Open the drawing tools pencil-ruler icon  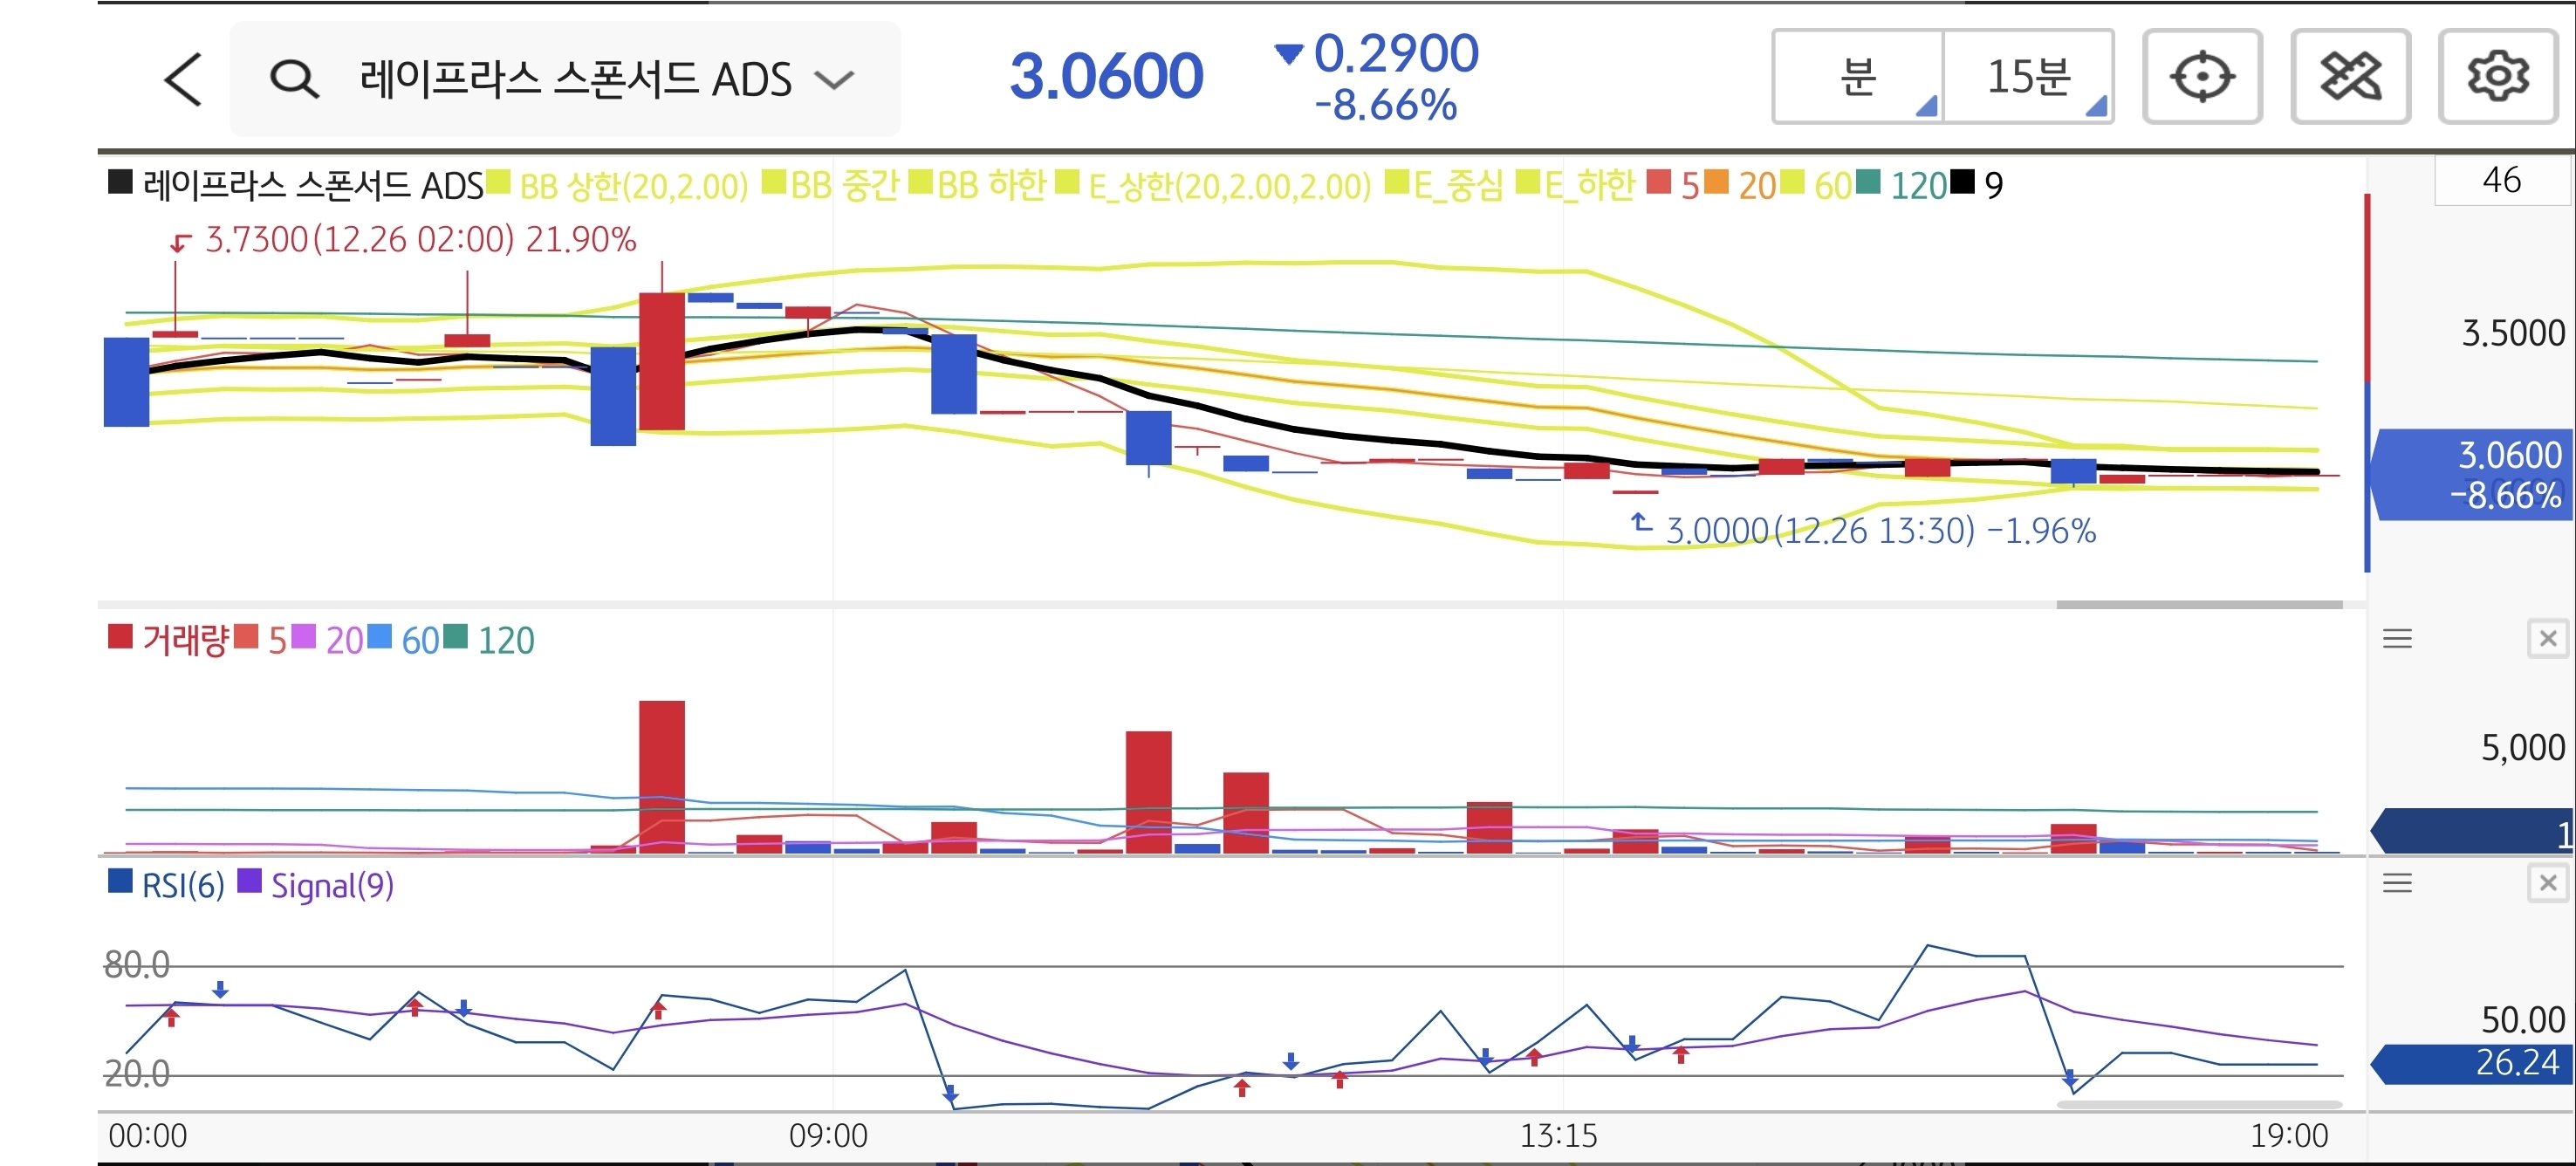pos(2349,77)
